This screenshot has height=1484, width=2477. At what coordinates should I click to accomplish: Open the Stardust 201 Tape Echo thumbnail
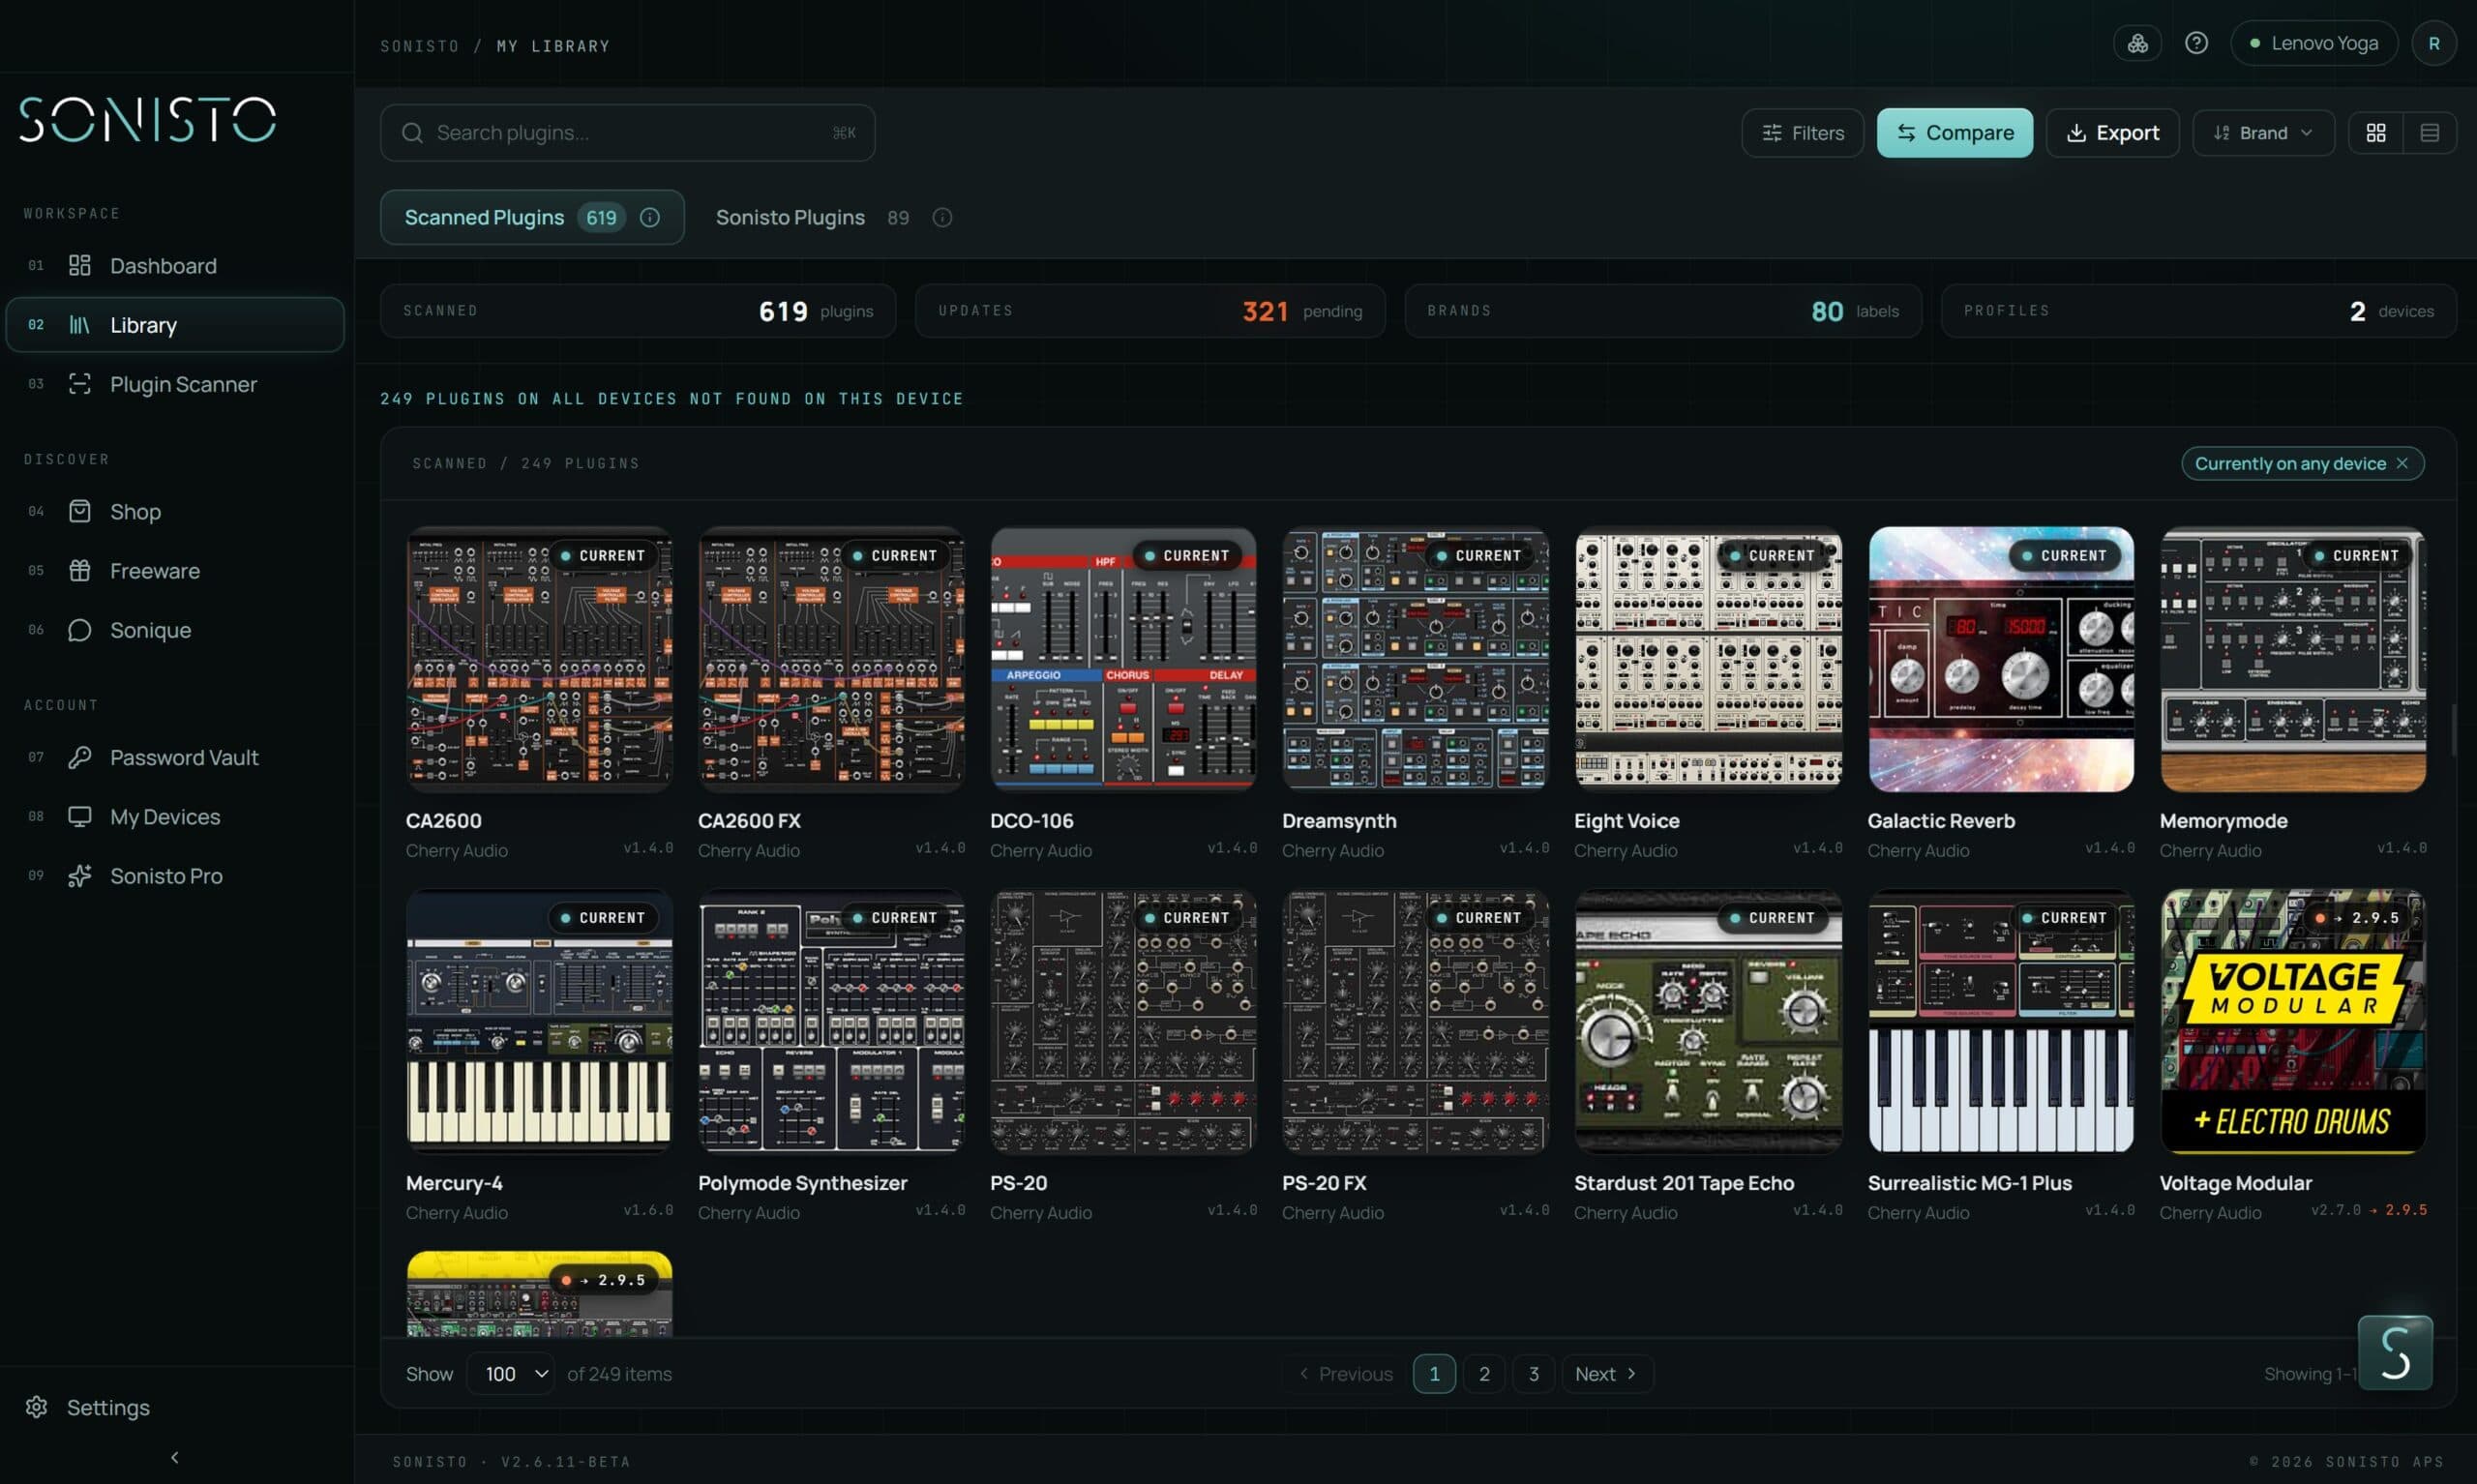tap(1708, 1022)
